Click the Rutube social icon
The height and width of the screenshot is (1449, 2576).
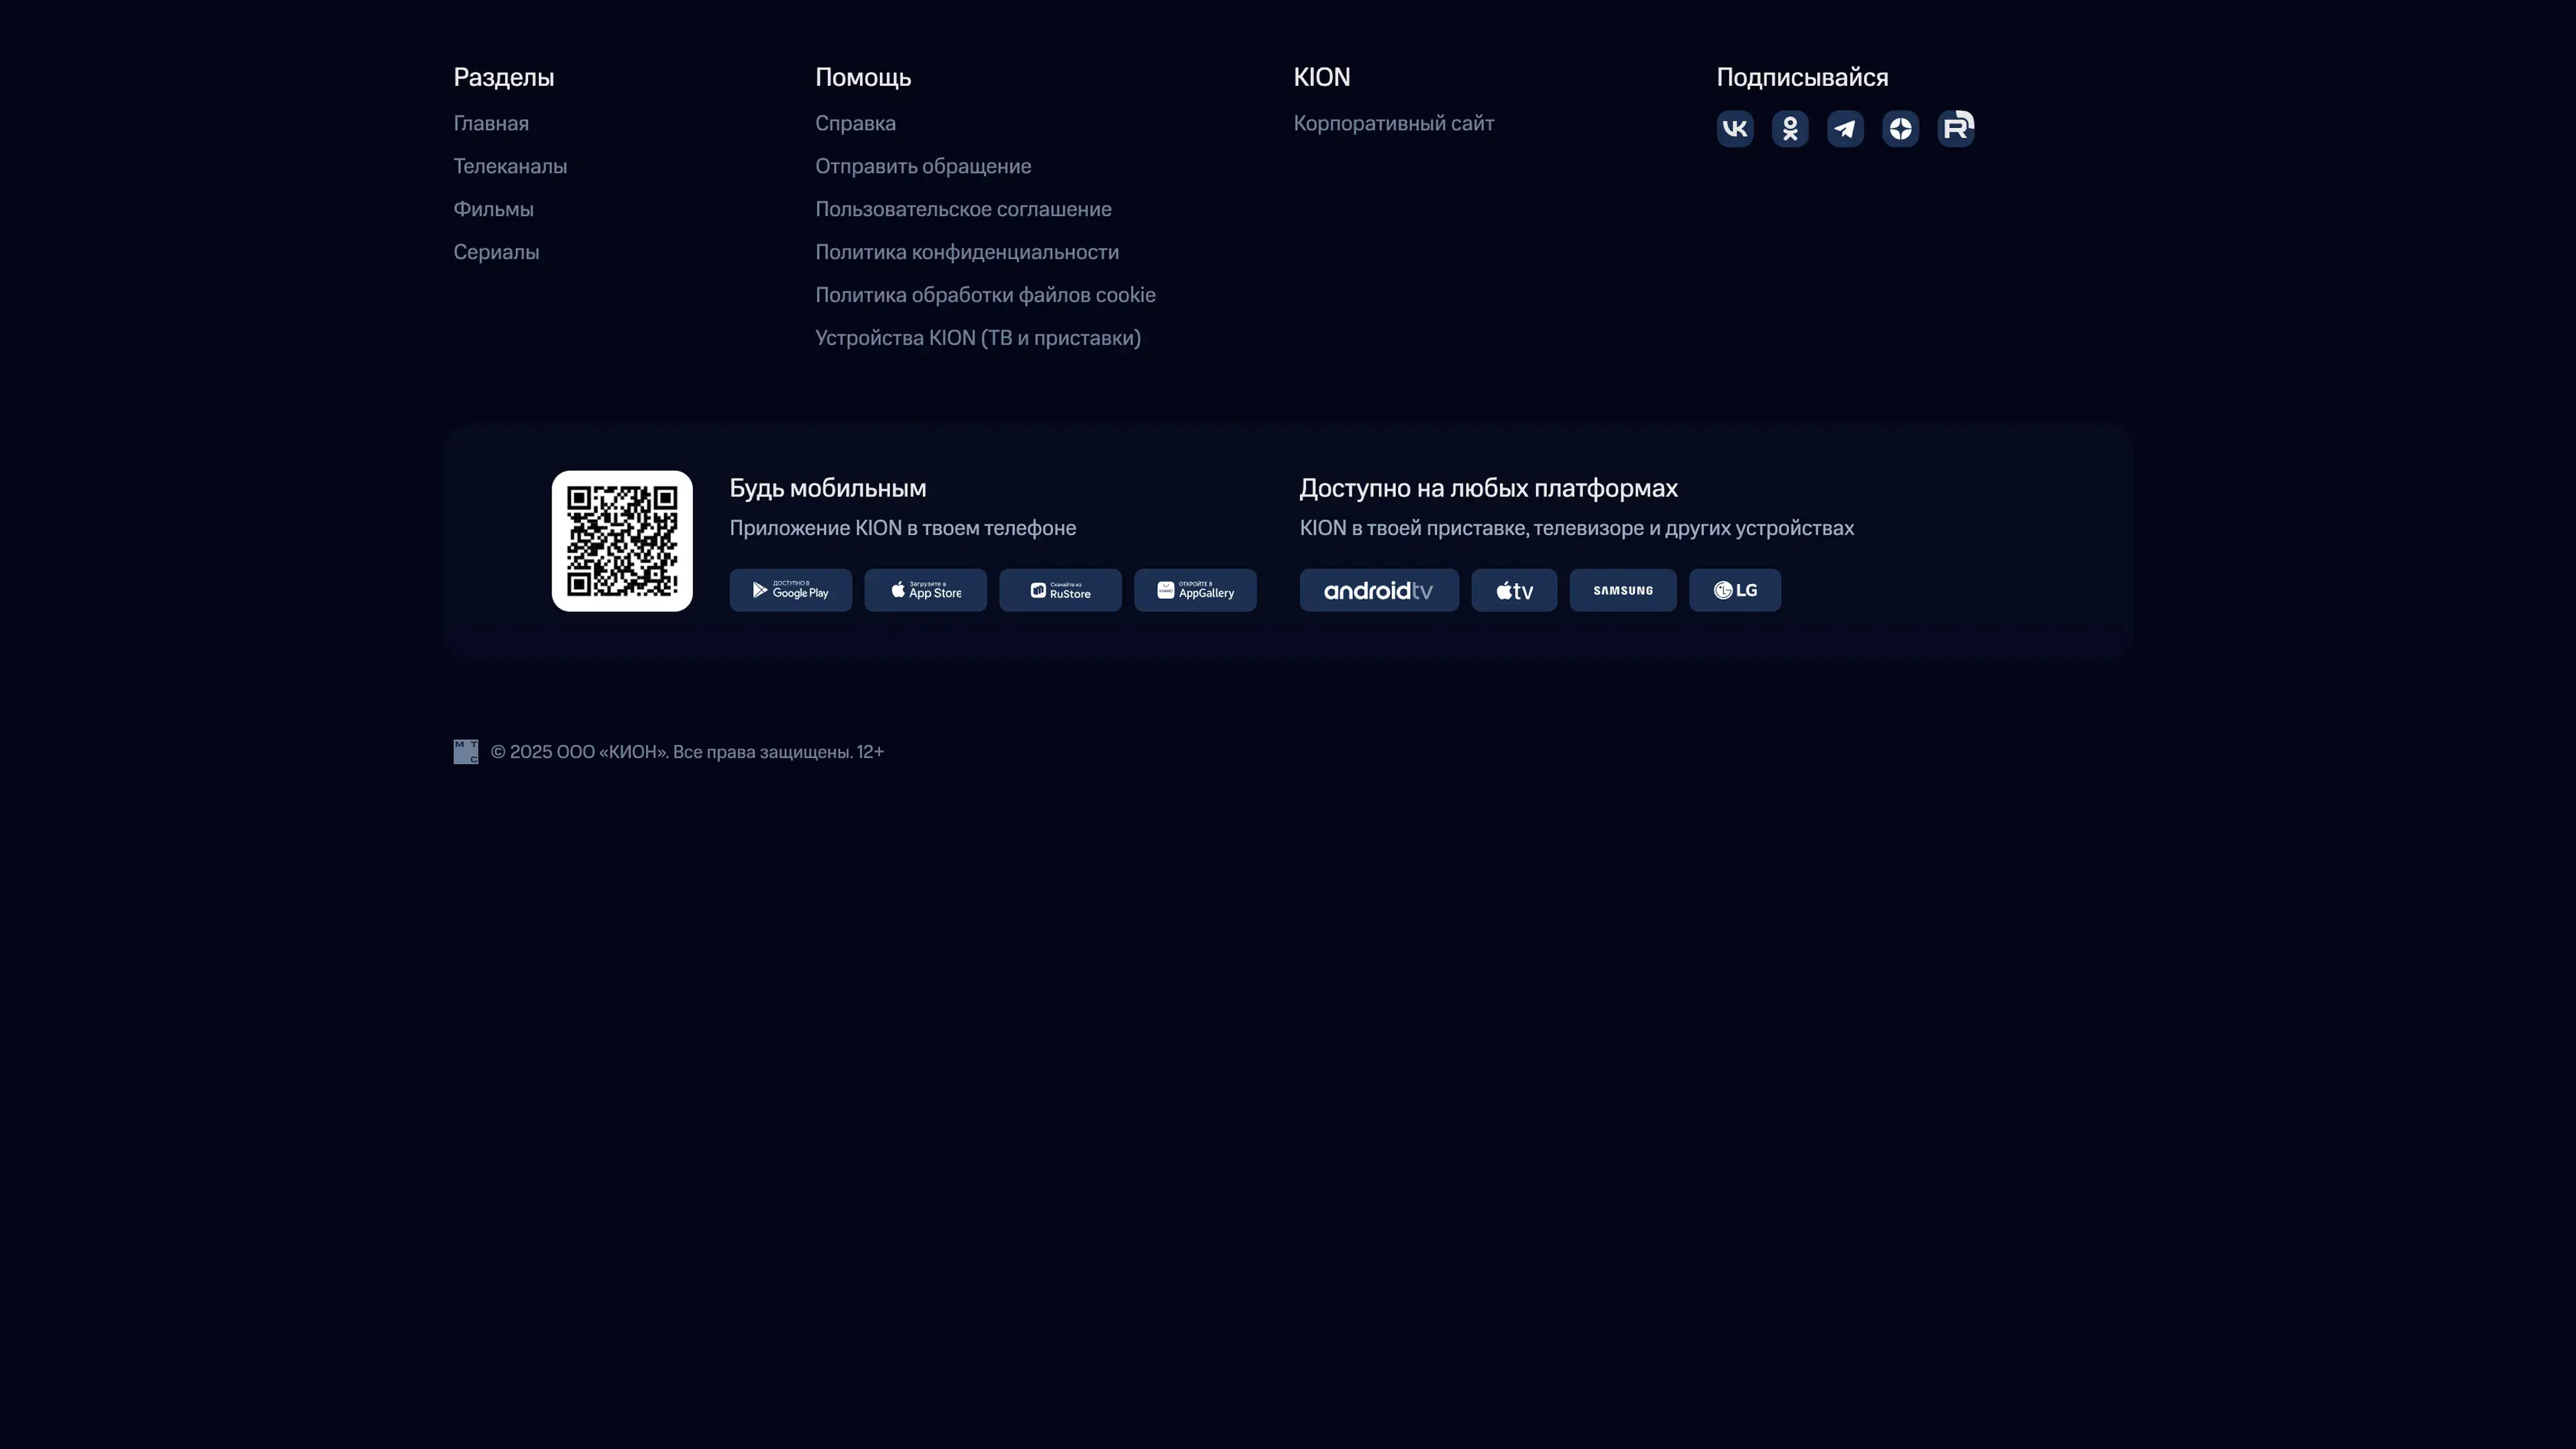[x=1955, y=129]
